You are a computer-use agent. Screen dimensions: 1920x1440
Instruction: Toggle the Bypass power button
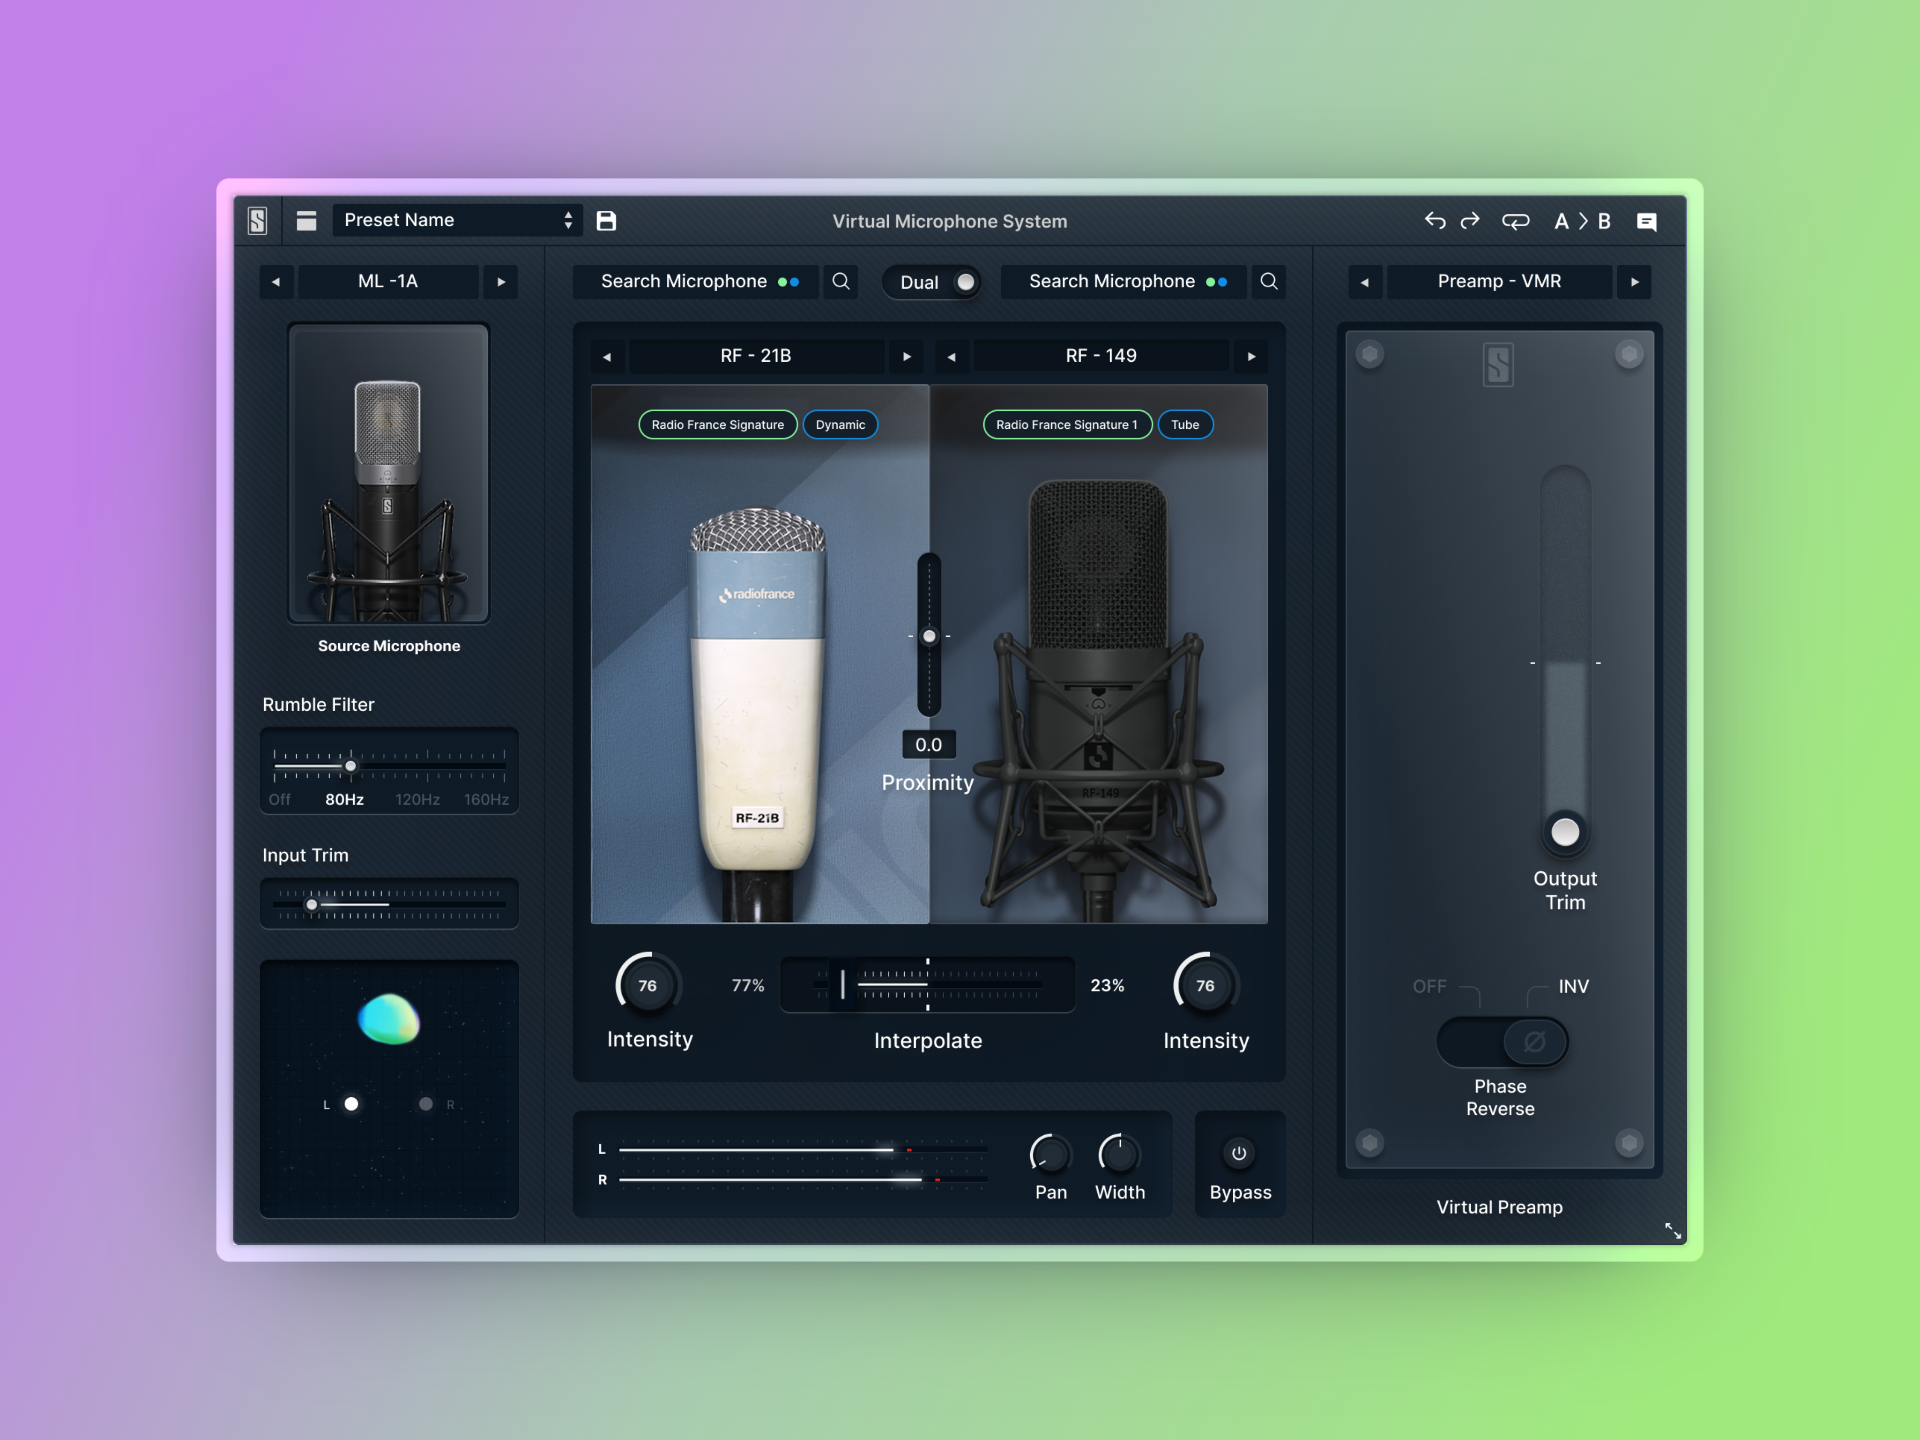[x=1239, y=1153]
